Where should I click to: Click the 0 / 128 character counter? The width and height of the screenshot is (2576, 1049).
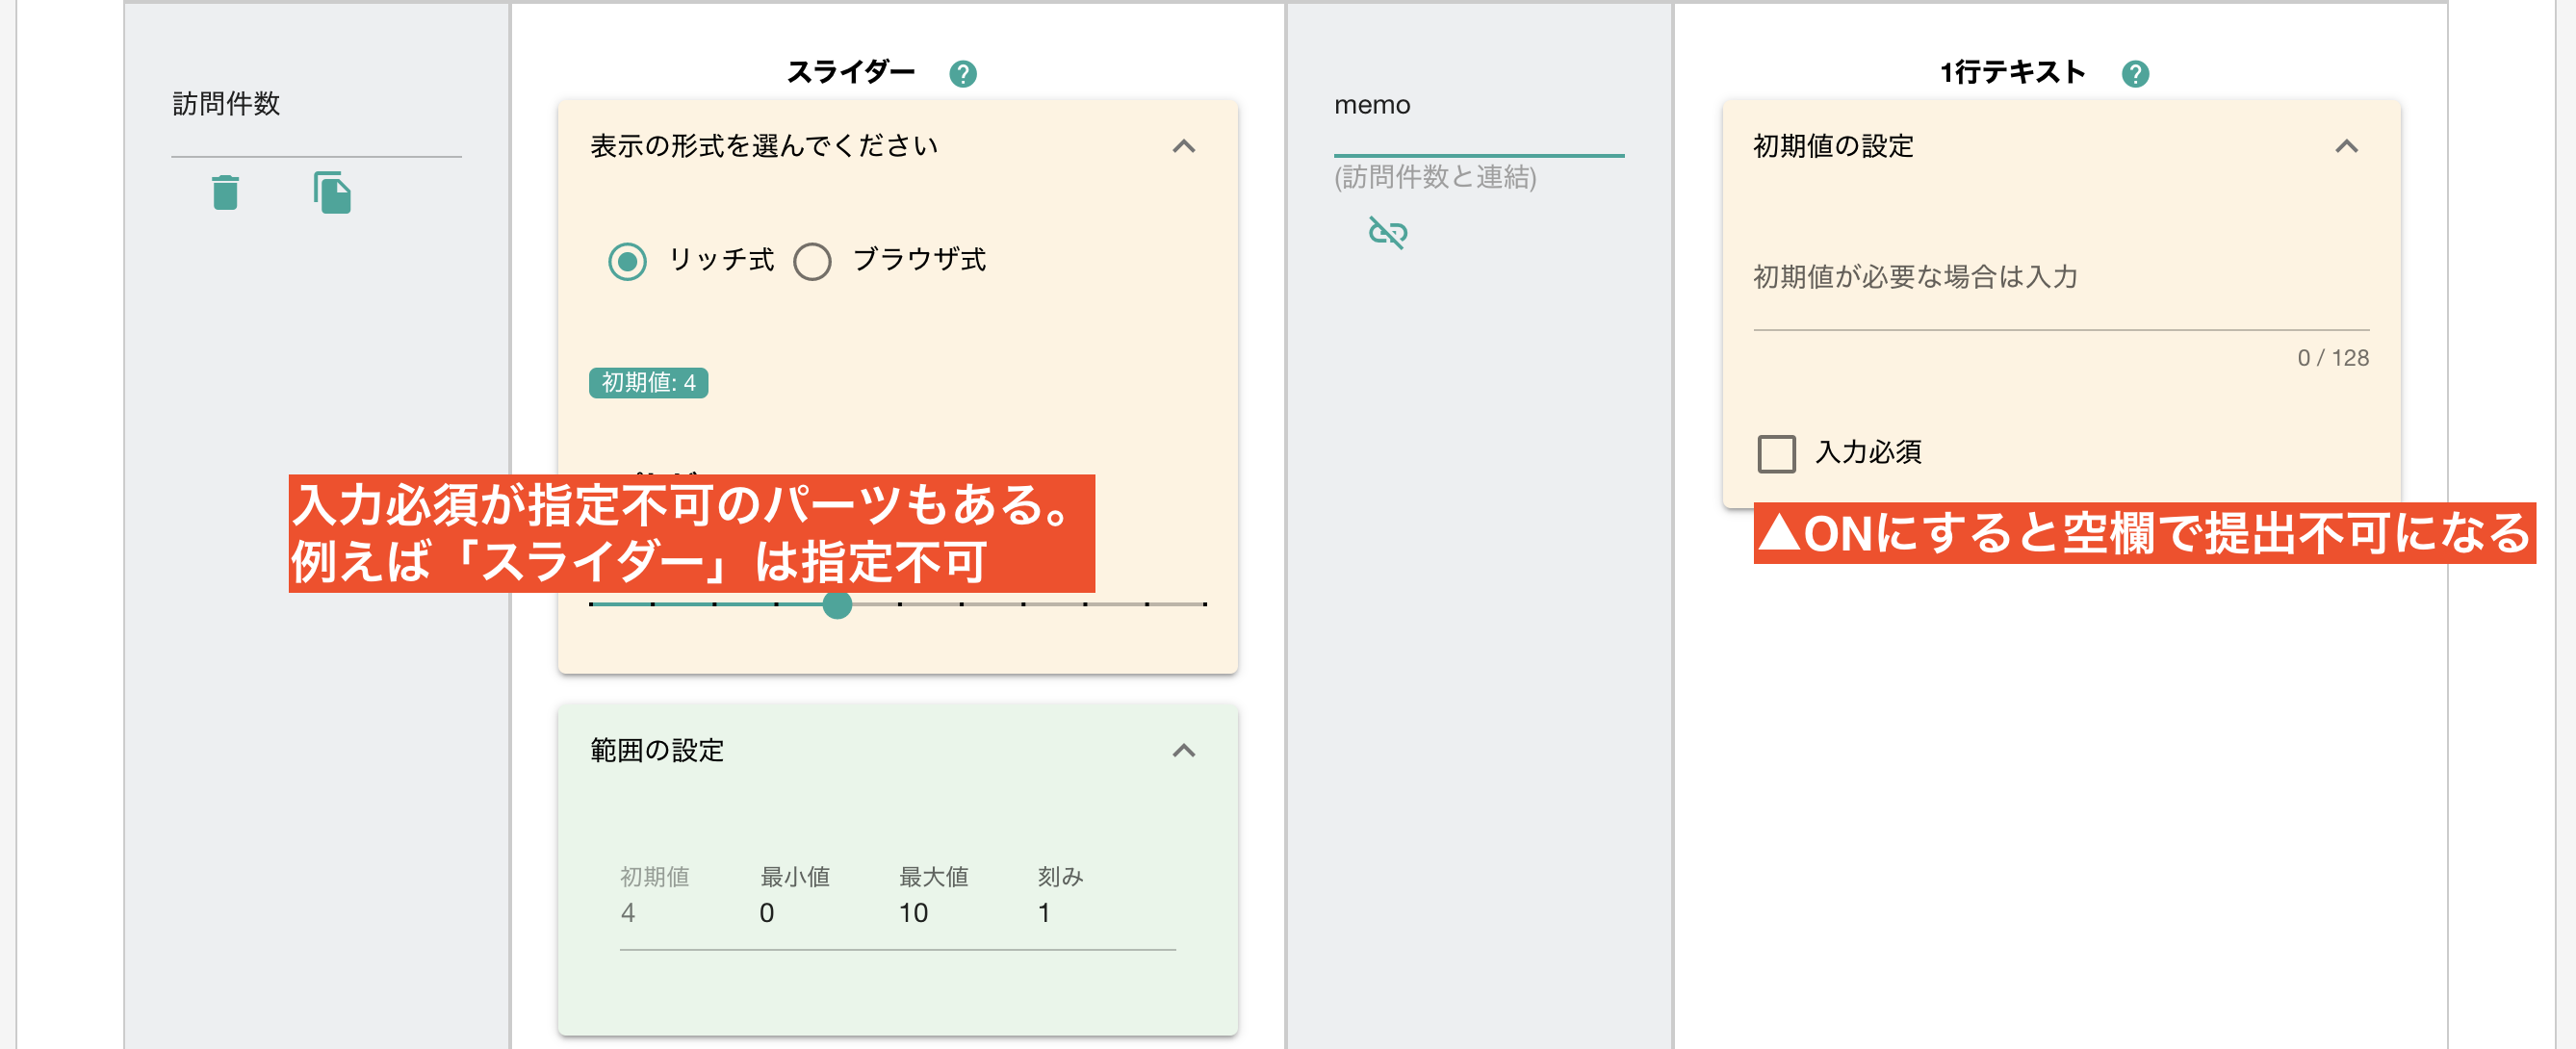click(x=2332, y=358)
